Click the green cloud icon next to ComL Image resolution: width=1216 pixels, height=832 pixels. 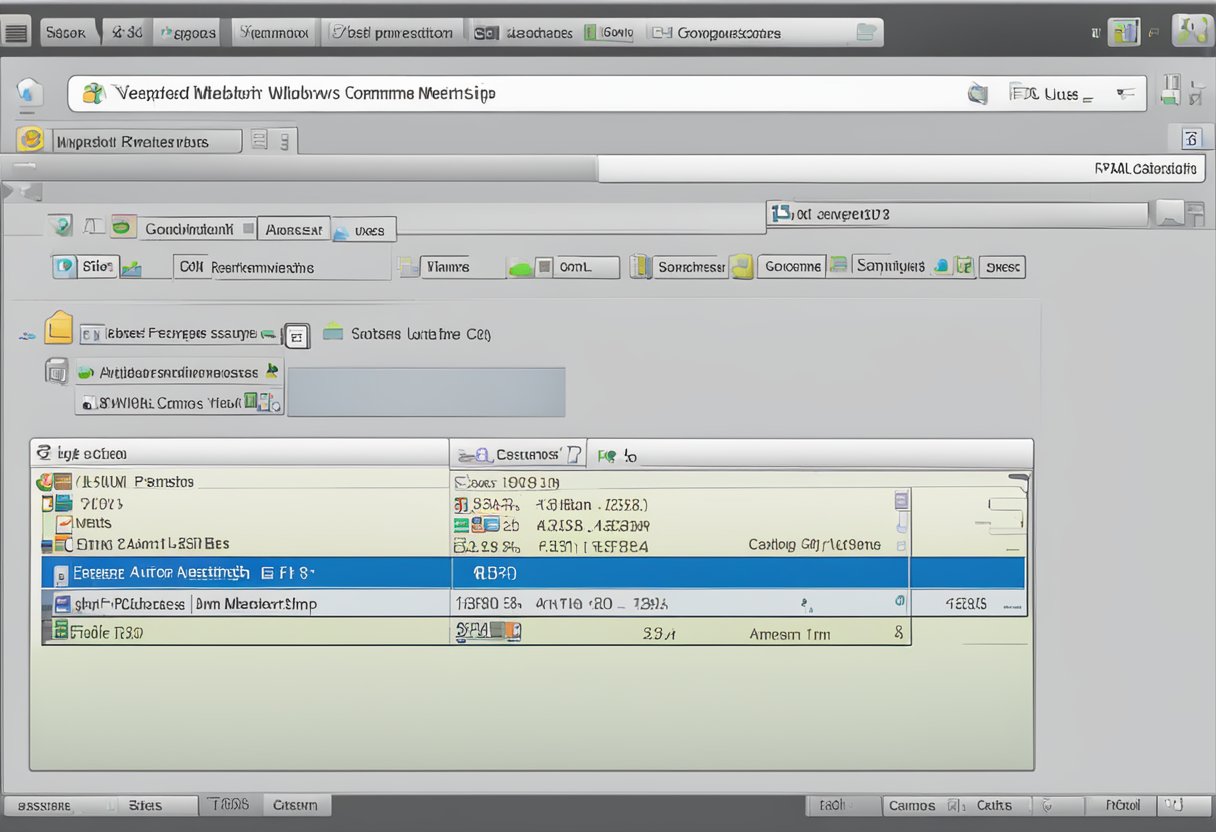point(519,267)
